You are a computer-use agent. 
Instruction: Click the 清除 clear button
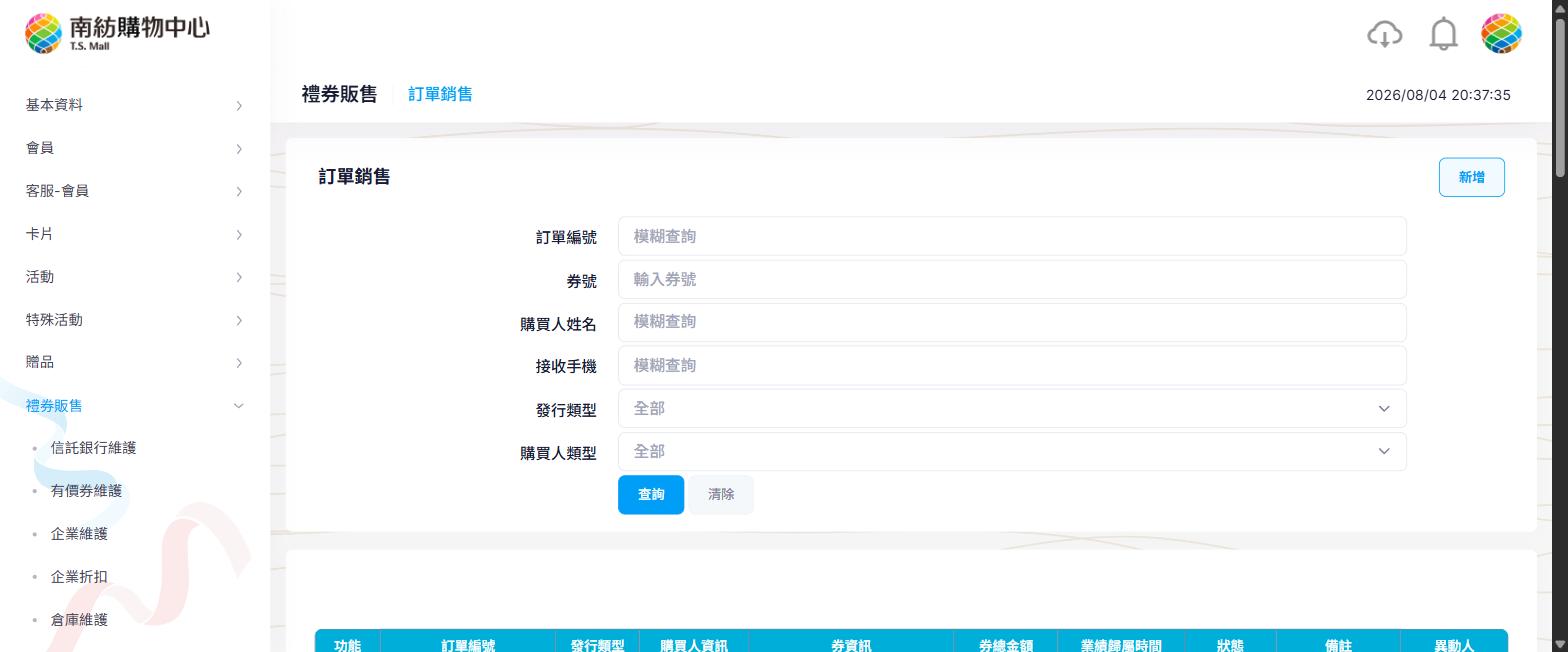pyautogui.click(x=721, y=494)
